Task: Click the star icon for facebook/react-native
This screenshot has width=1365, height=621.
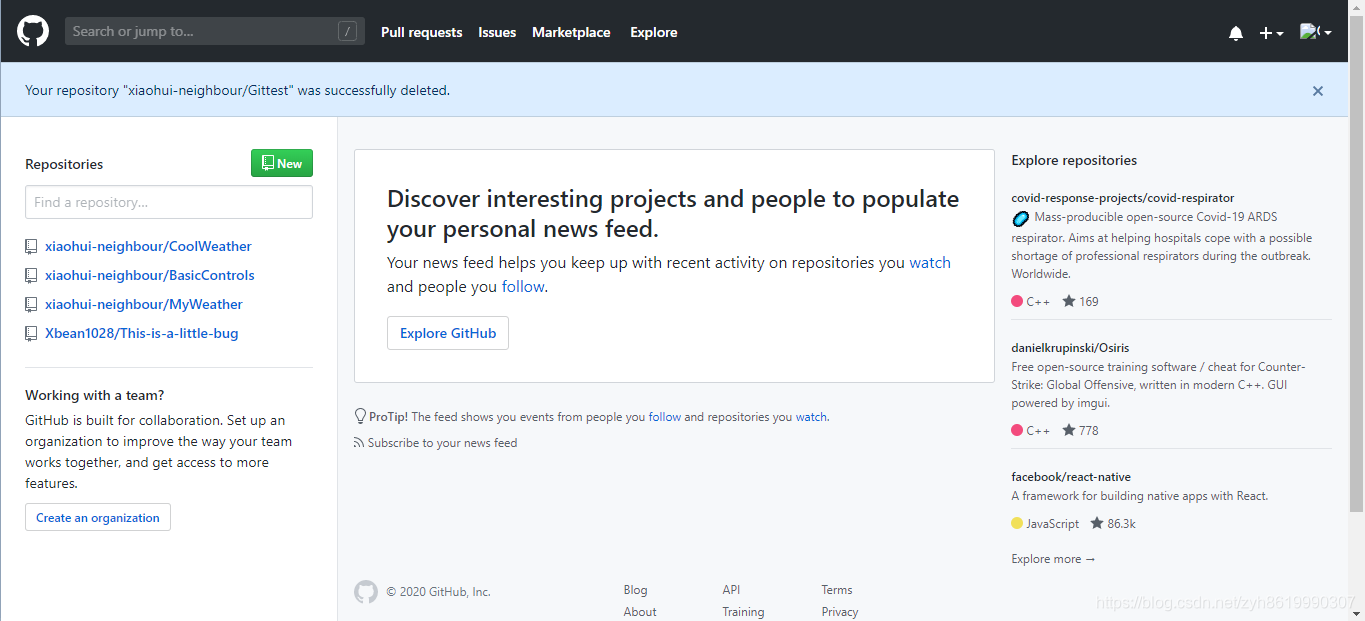Action: click(x=1097, y=523)
